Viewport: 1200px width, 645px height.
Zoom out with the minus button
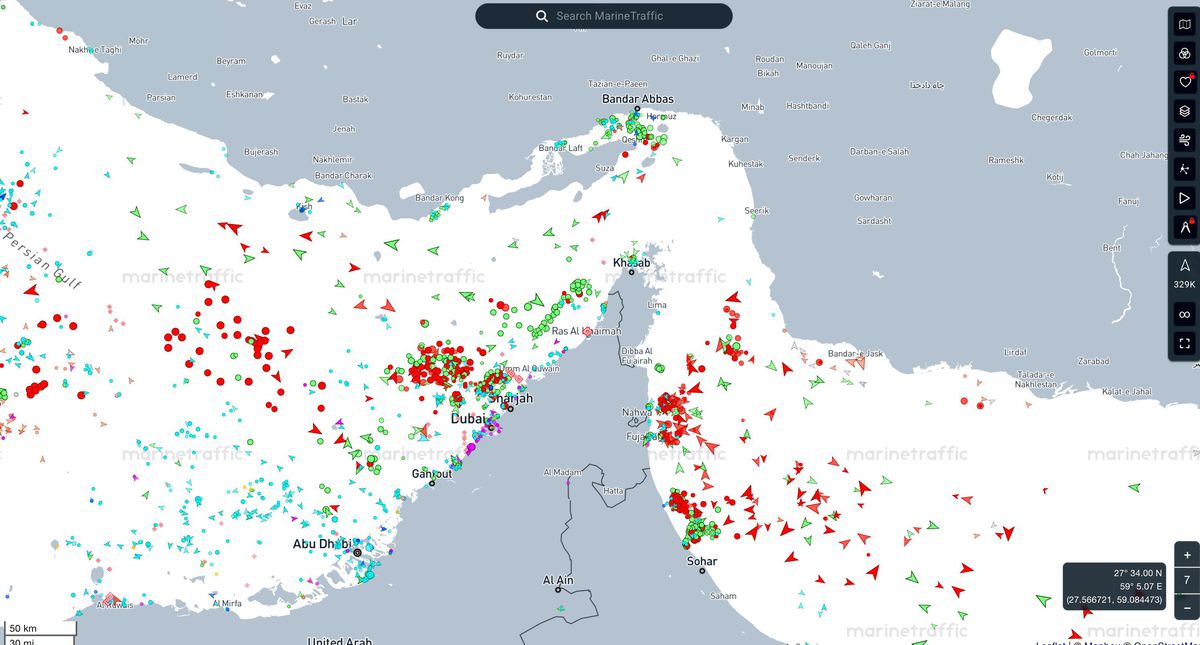pos(1186,607)
